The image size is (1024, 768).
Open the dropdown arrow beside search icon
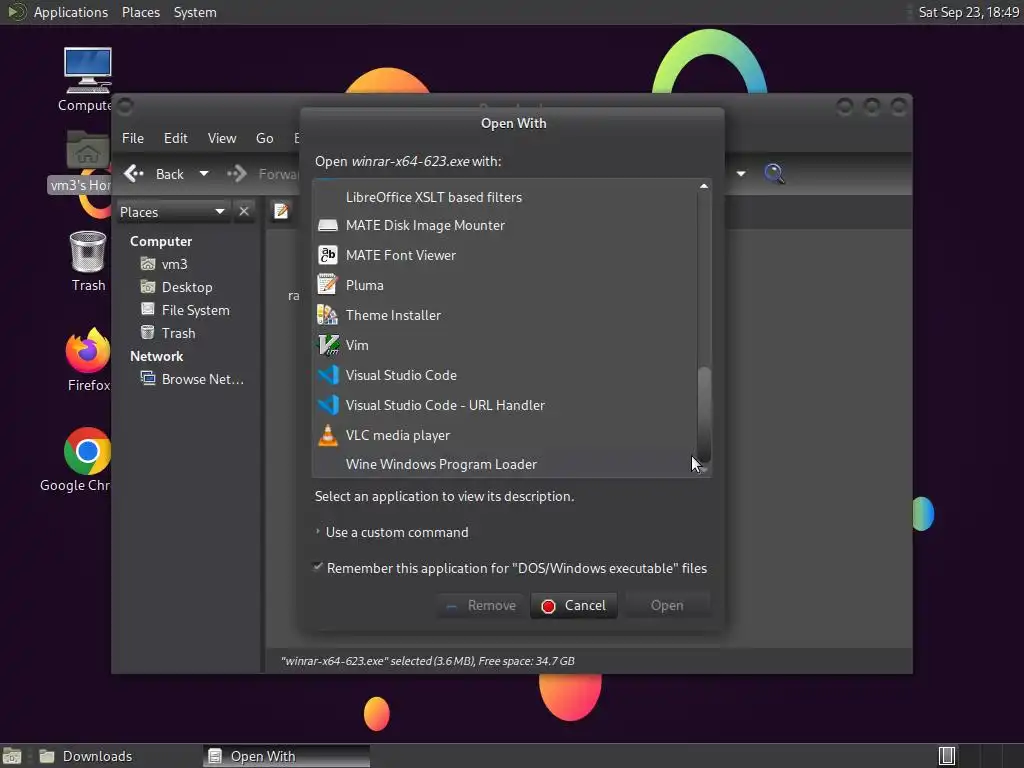(x=741, y=174)
